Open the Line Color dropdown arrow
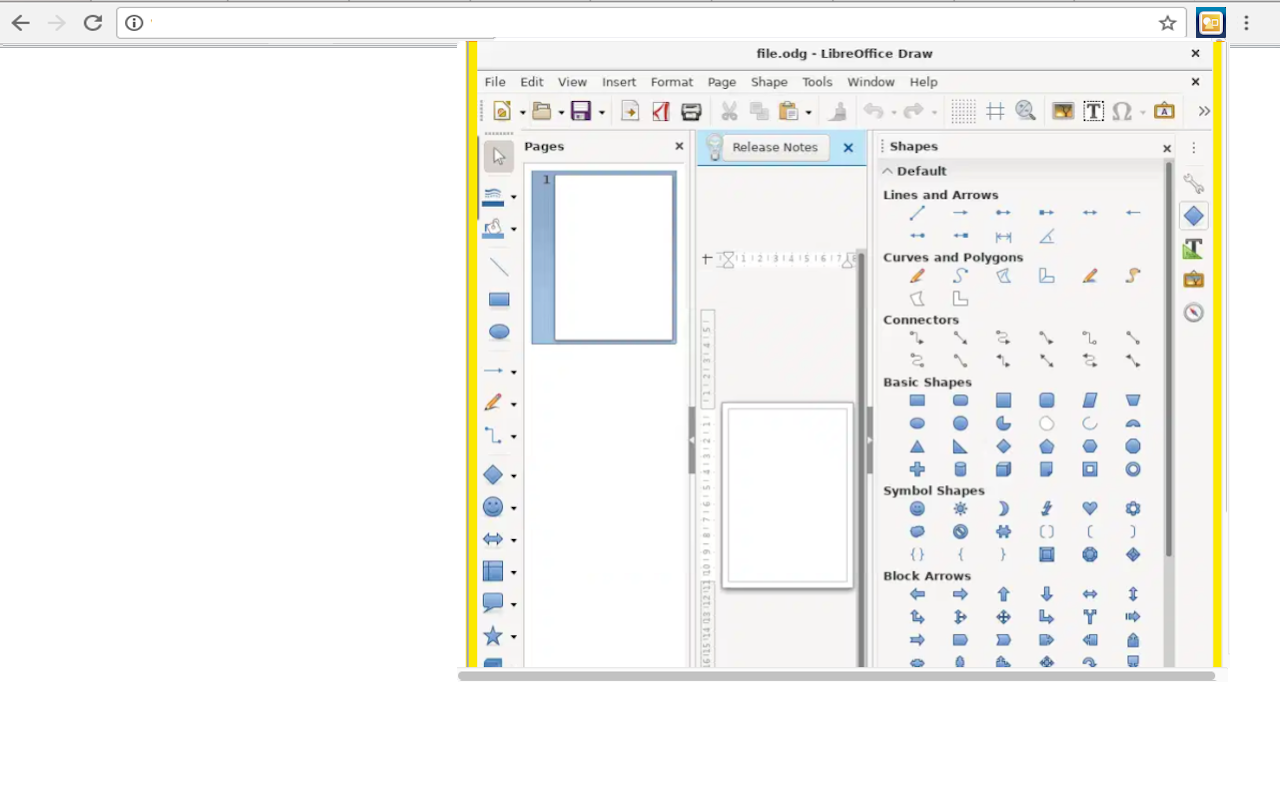 click(x=514, y=197)
